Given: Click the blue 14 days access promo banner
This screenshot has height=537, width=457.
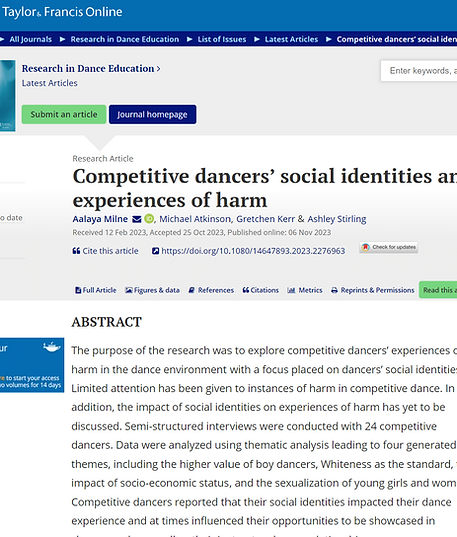Looking at the screenshot, I should point(32,365).
